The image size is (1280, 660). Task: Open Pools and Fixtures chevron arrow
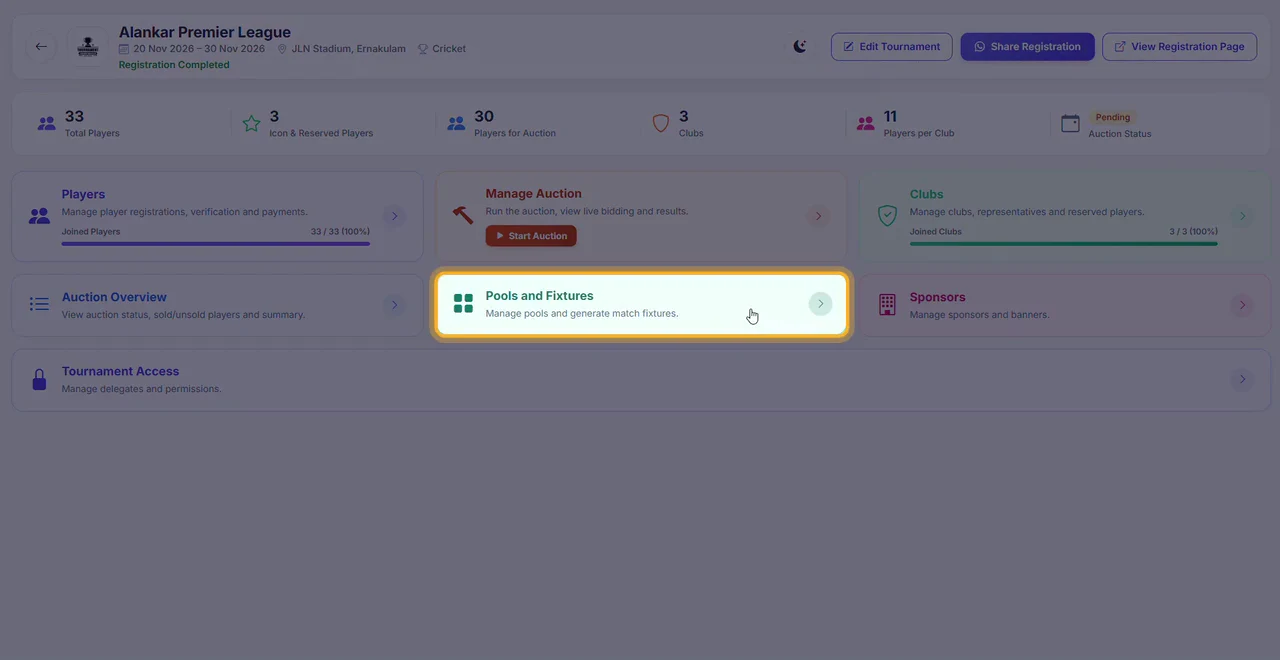(820, 304)
